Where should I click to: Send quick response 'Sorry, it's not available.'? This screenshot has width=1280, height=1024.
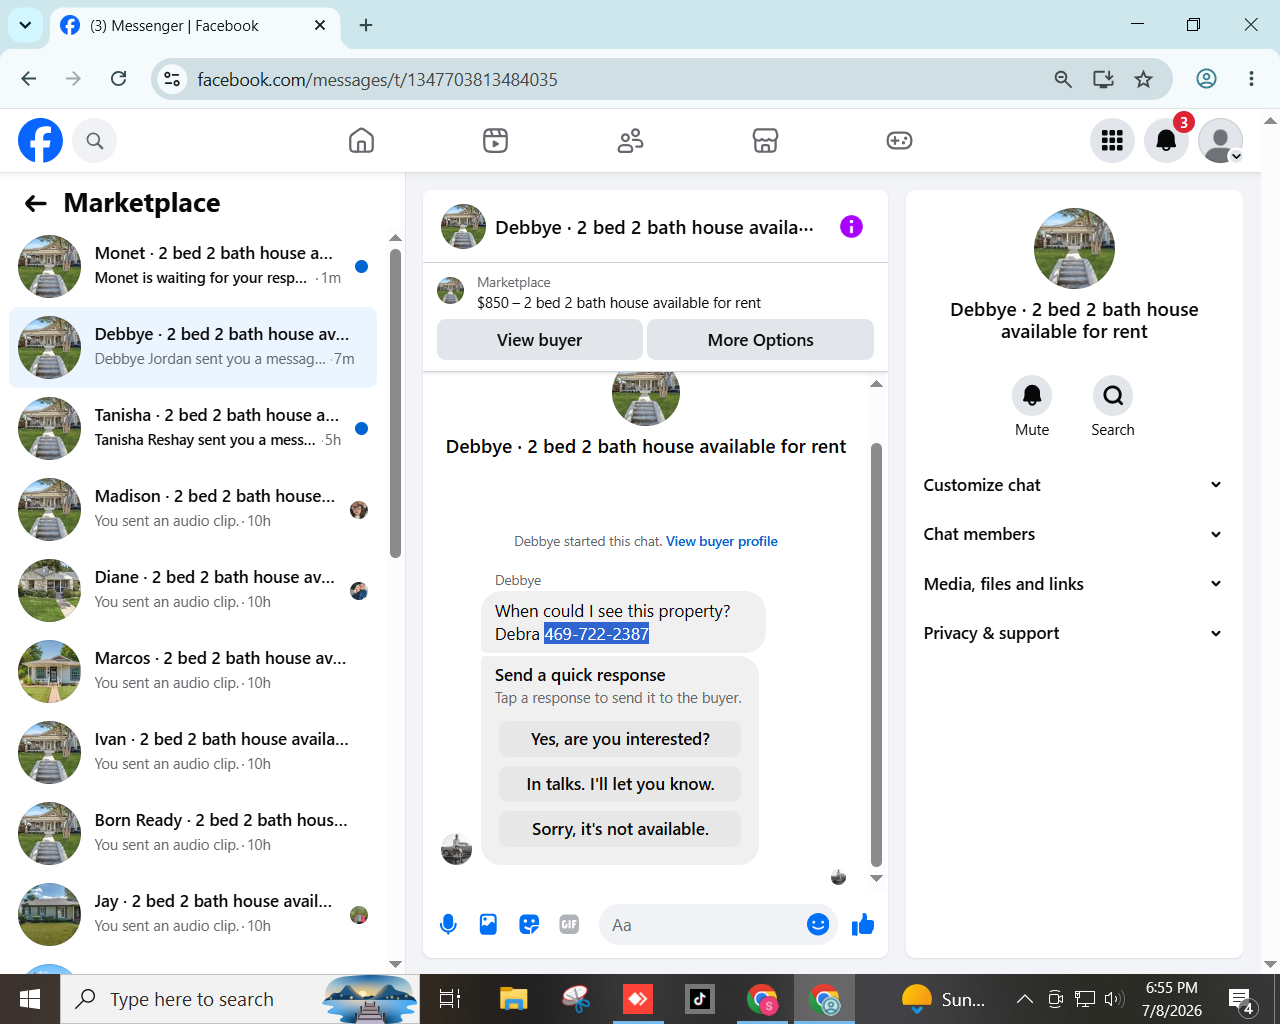point(620,829)
